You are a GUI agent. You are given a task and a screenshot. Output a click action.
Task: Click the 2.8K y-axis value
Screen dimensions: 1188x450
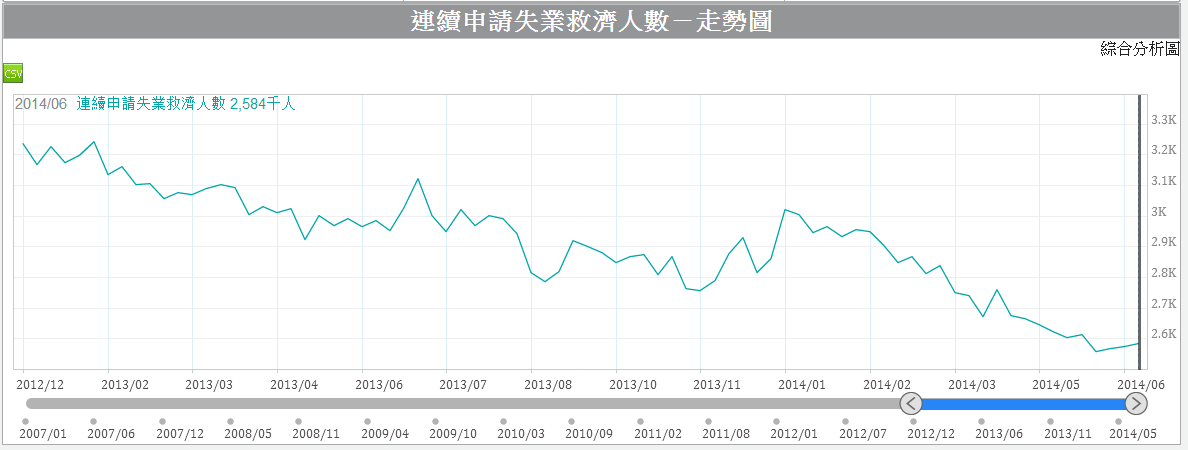click(1163, 273)
